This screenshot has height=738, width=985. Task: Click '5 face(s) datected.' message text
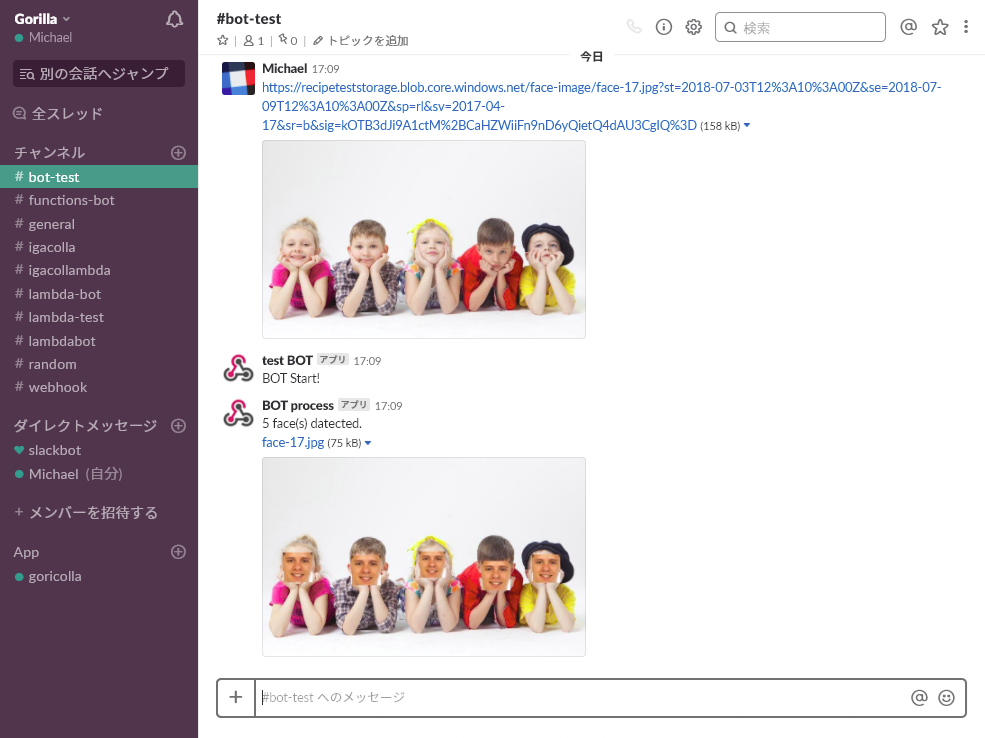point(312,423)
